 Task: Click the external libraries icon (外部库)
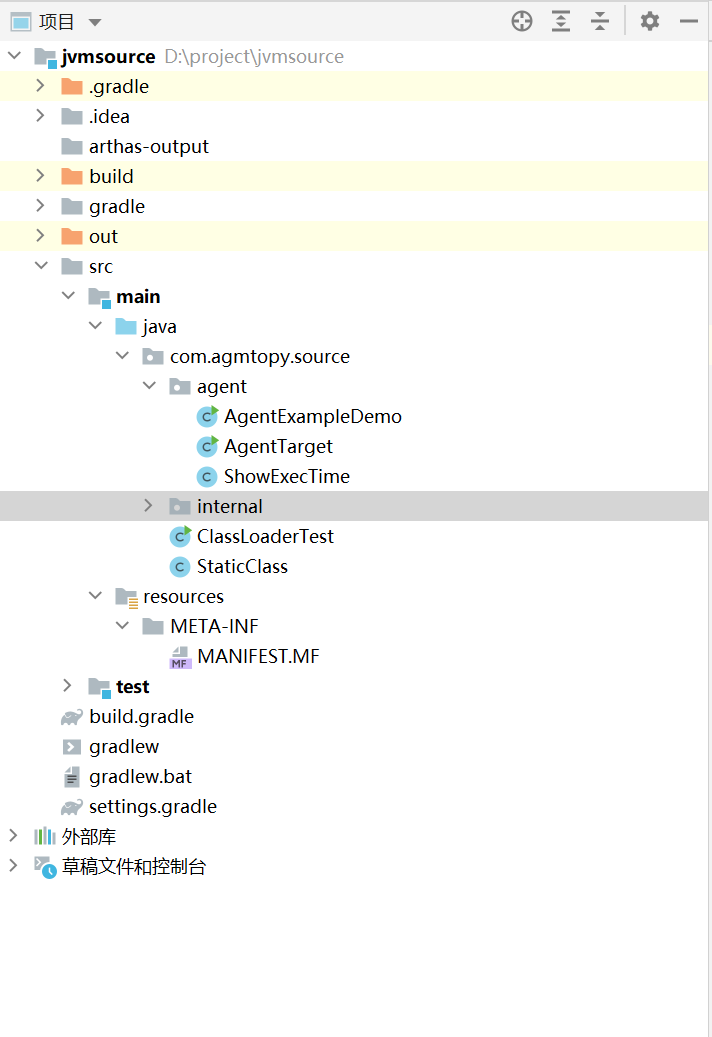(x=45, y=837)
